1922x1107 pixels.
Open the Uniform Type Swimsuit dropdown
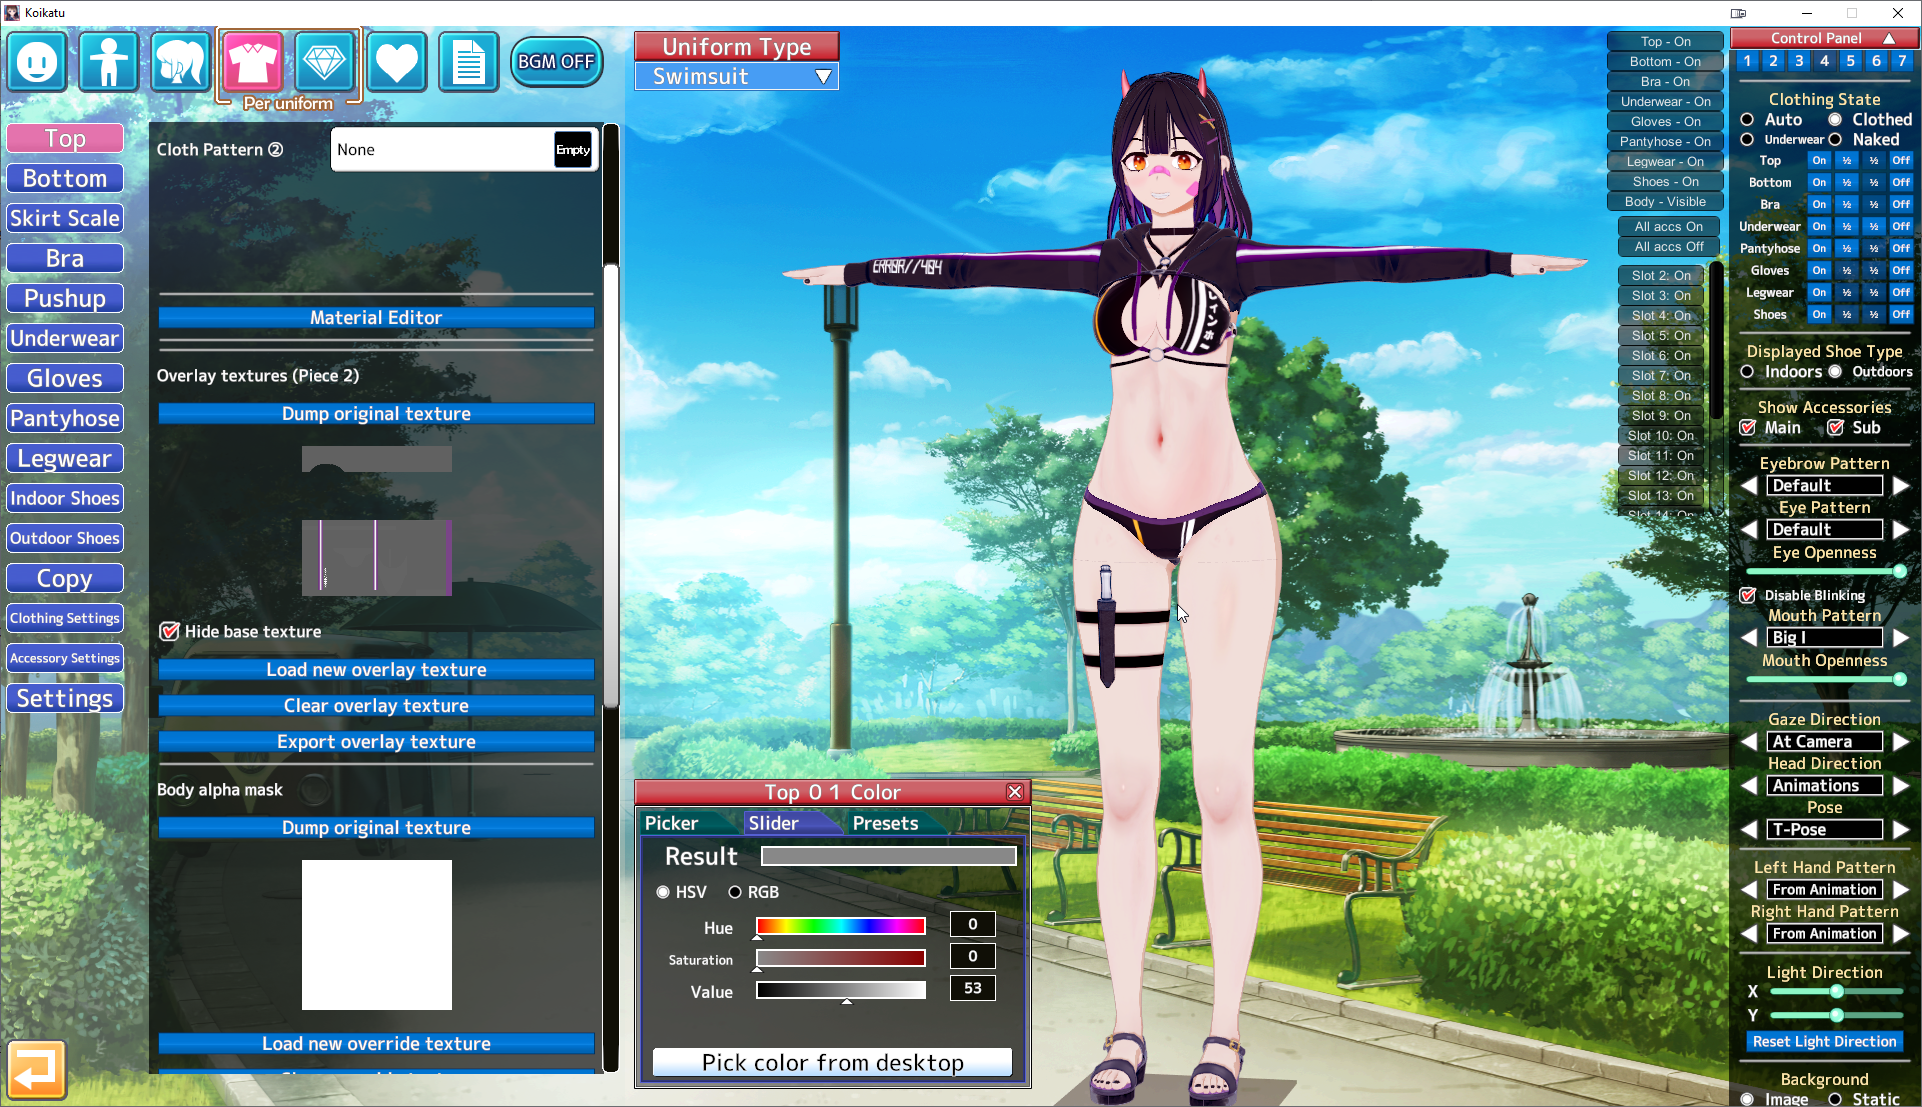736,76
